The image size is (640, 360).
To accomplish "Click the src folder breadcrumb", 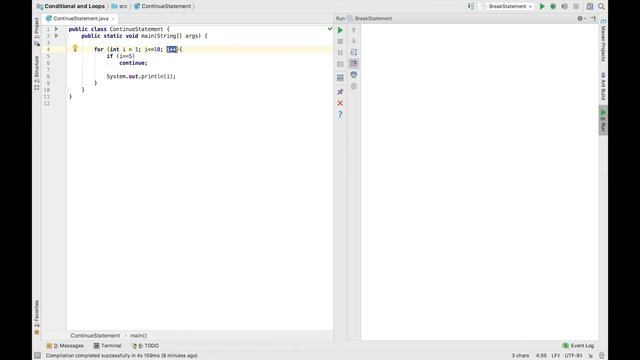I will (119, 6).
